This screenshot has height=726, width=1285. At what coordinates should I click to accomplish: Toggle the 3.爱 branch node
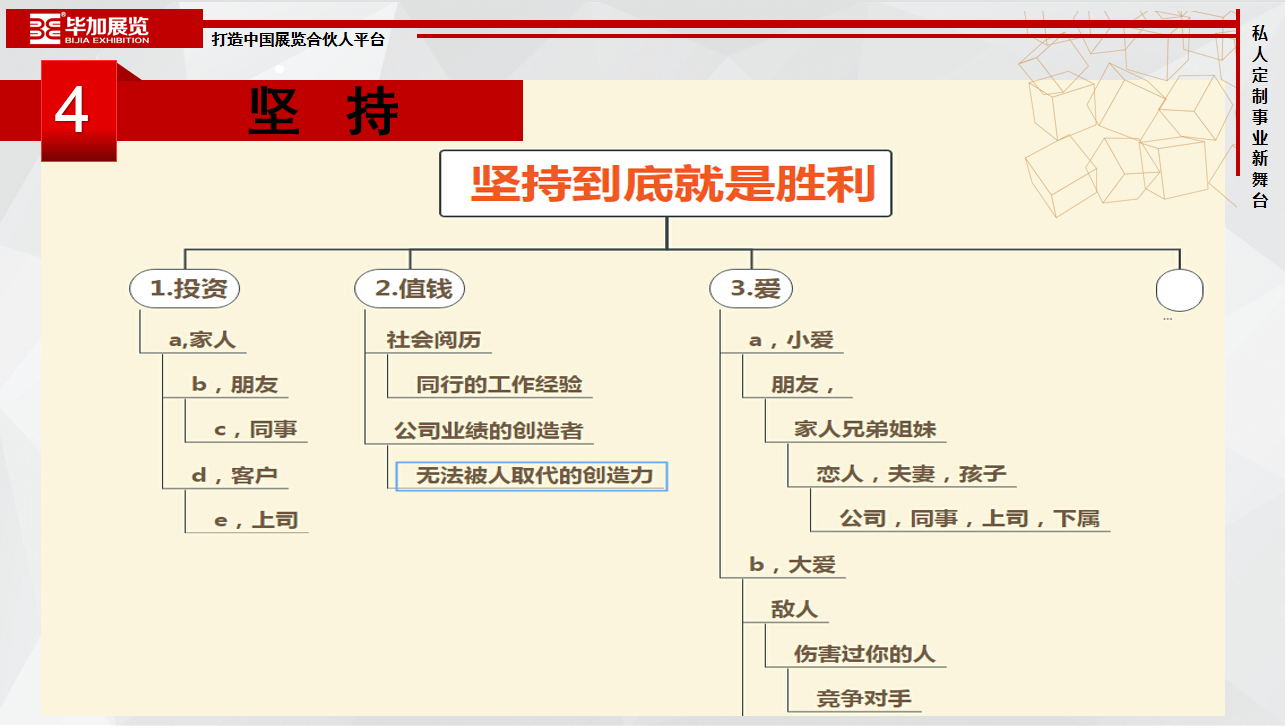click(x=752, y=288)
